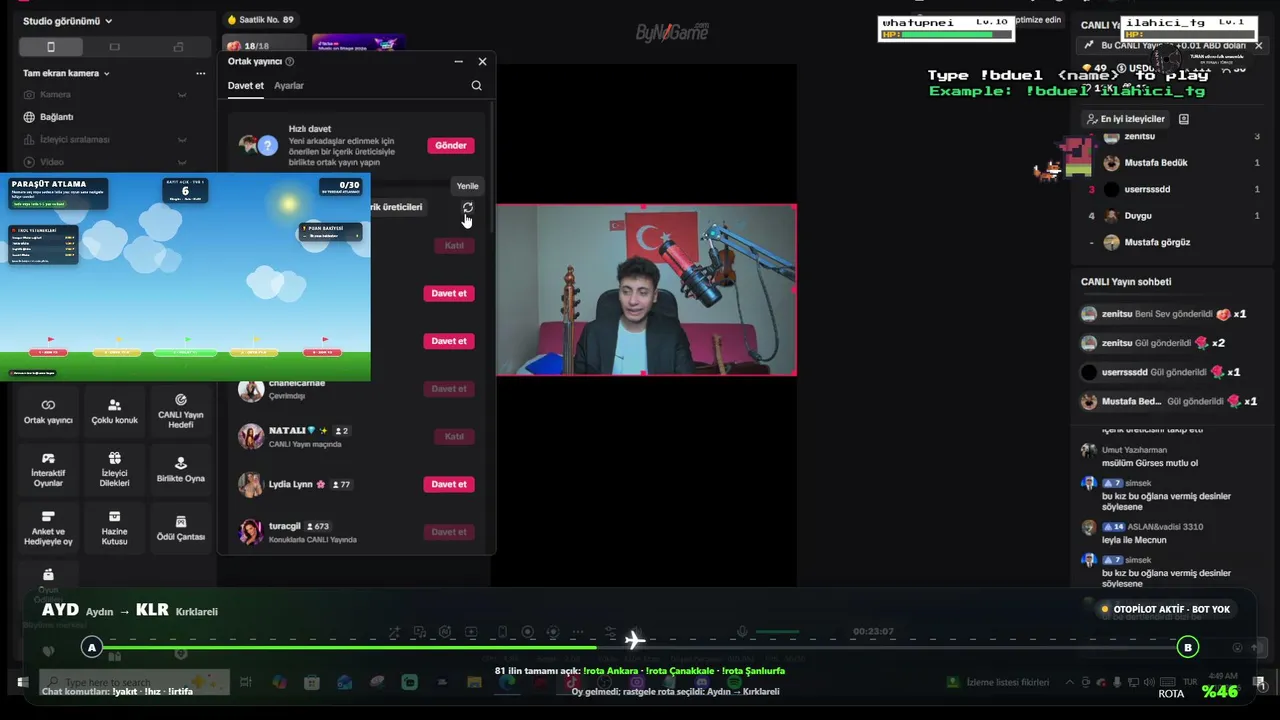The height and width of the screenshot is (720, 1280).
Task: Switch to portrait phone layout view
Action: tap(51, 47)
